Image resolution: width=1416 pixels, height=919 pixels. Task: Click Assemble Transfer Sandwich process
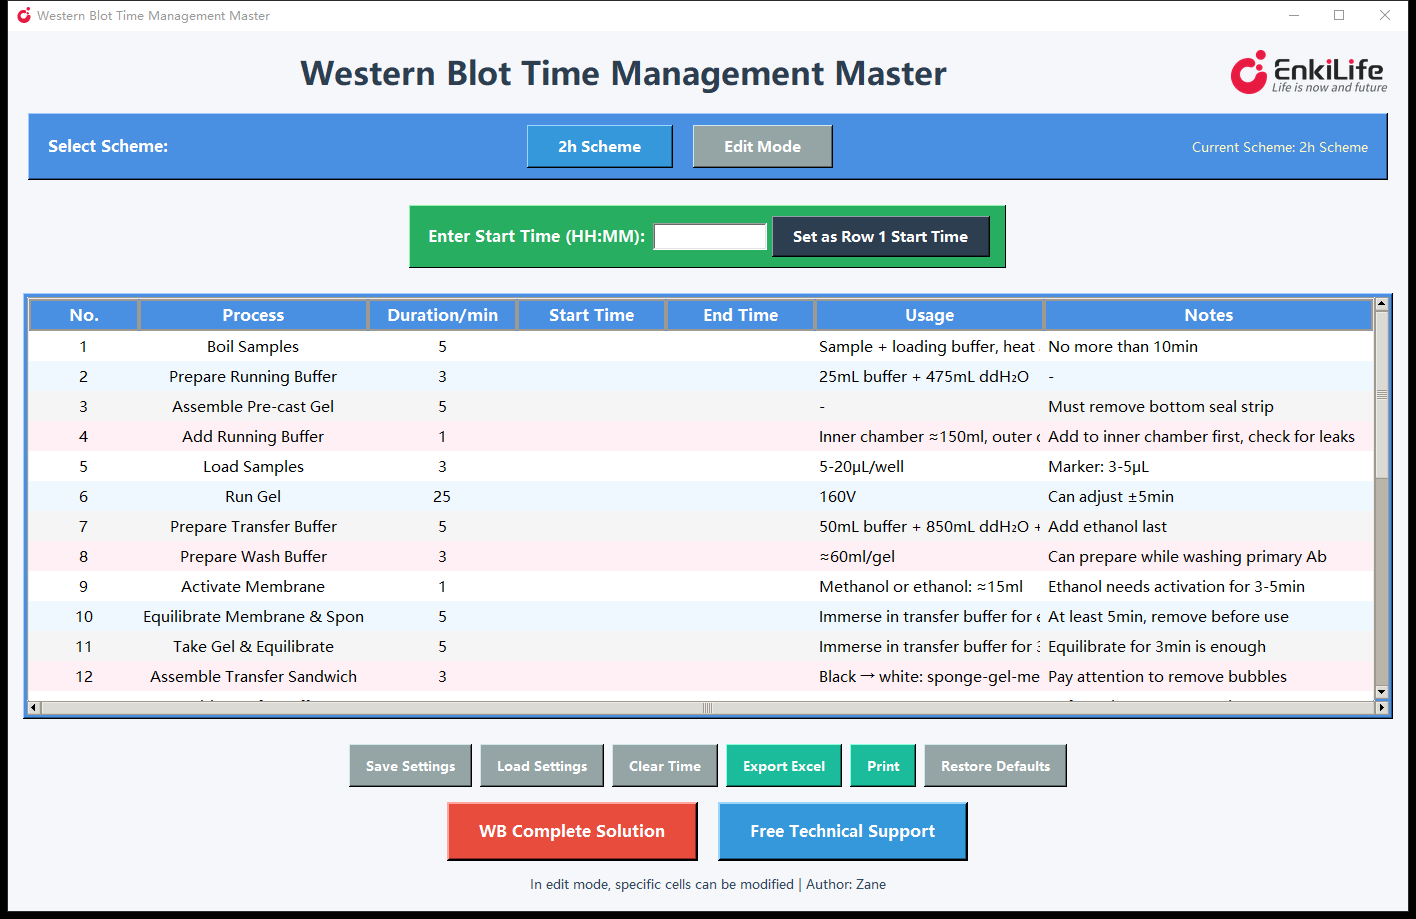click(x=253, y=677)
